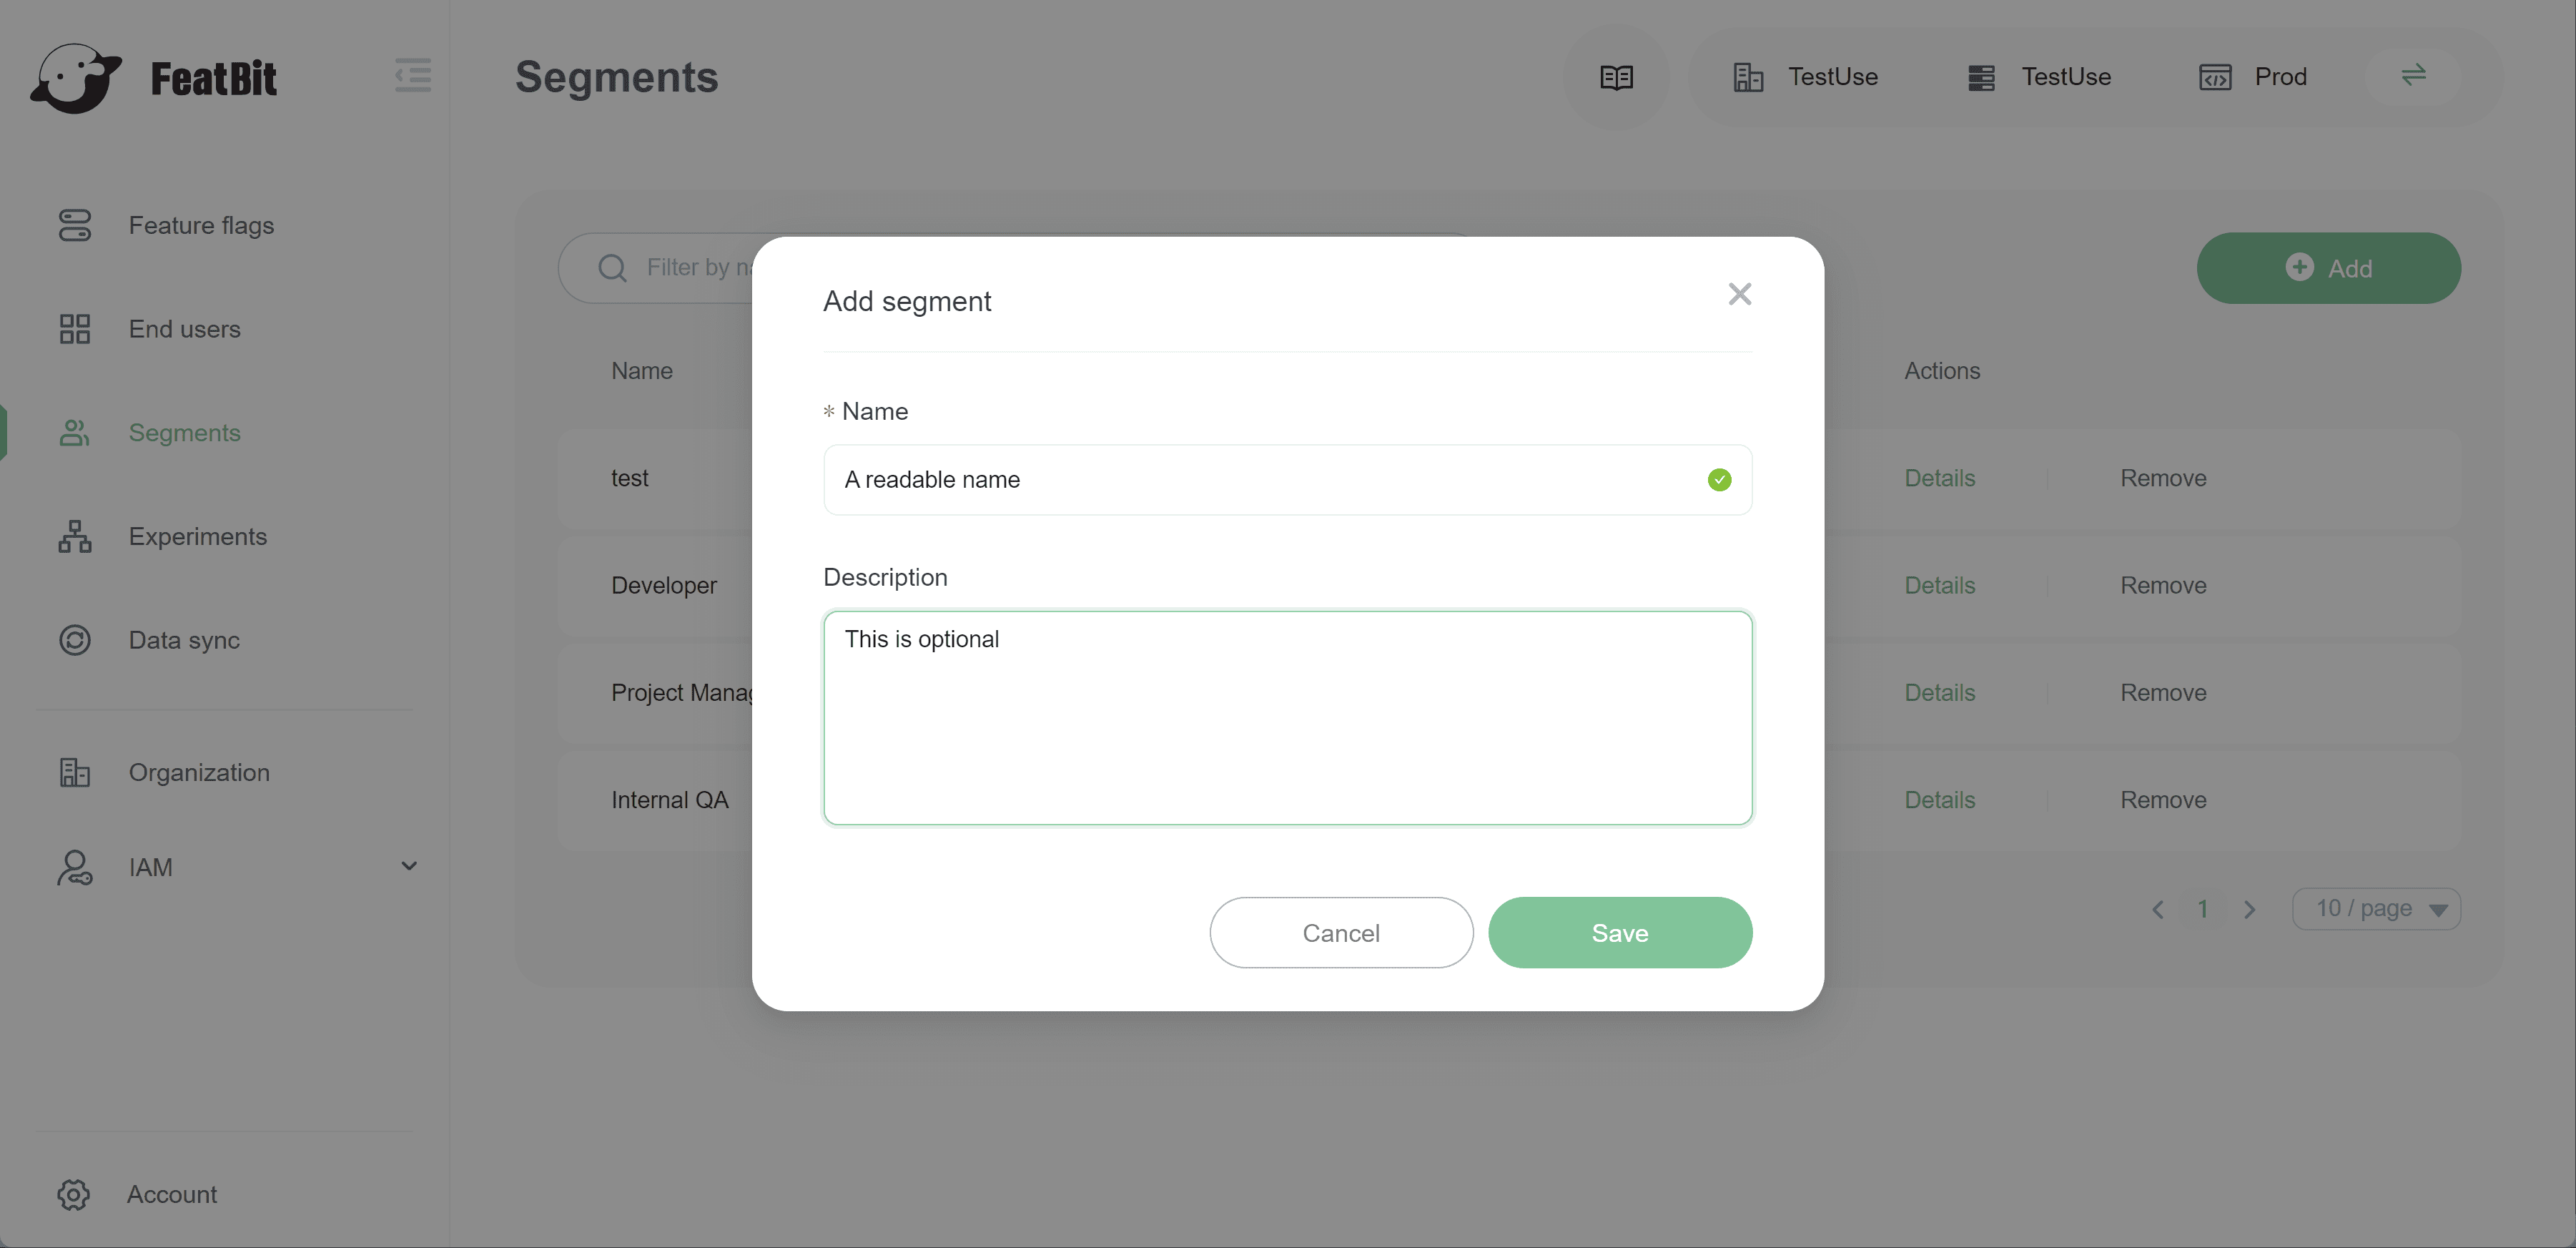Click the End users grid icon
The image size is (2576, 1248).
[x=75, y=329]
